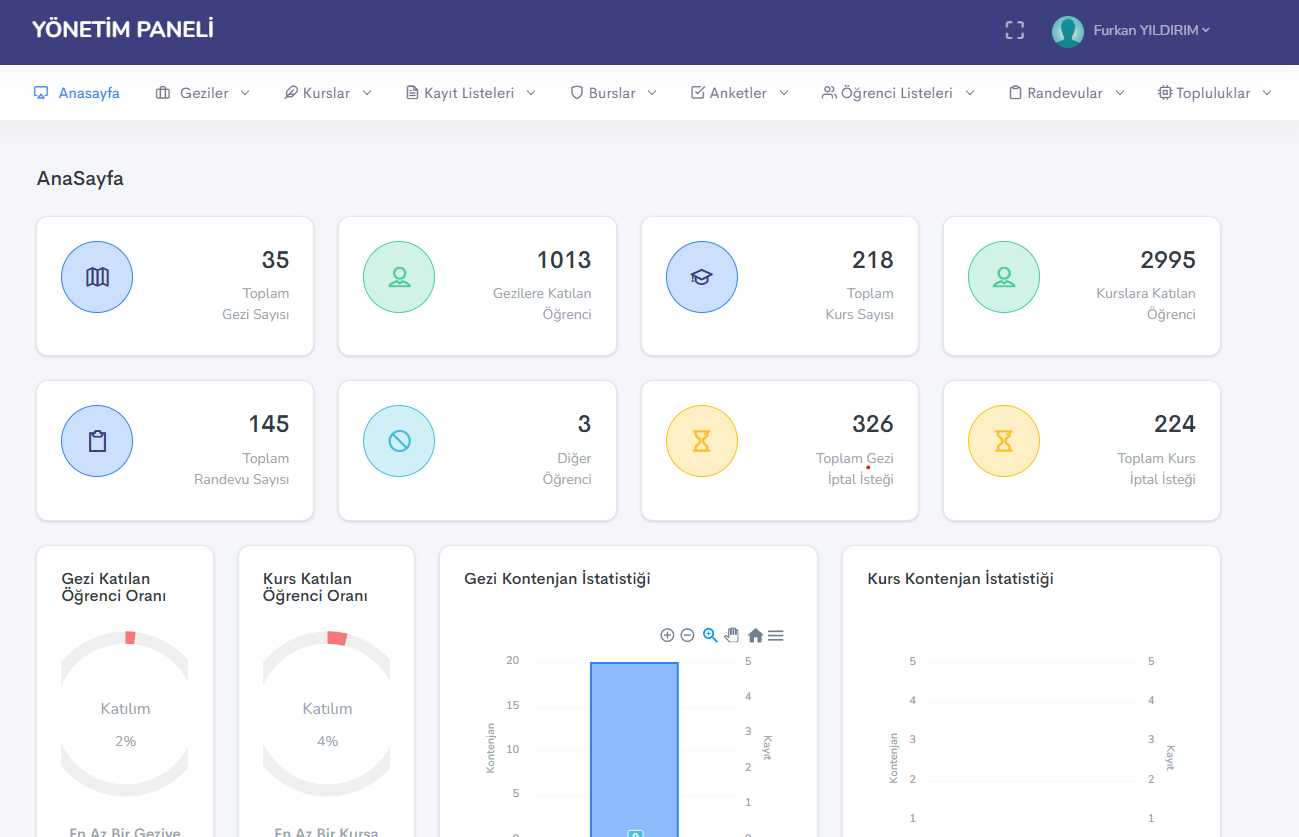The image size is (1299, 837).
Task: Click the YÖNETİM PANELİ title link
Action: (123, 30)
